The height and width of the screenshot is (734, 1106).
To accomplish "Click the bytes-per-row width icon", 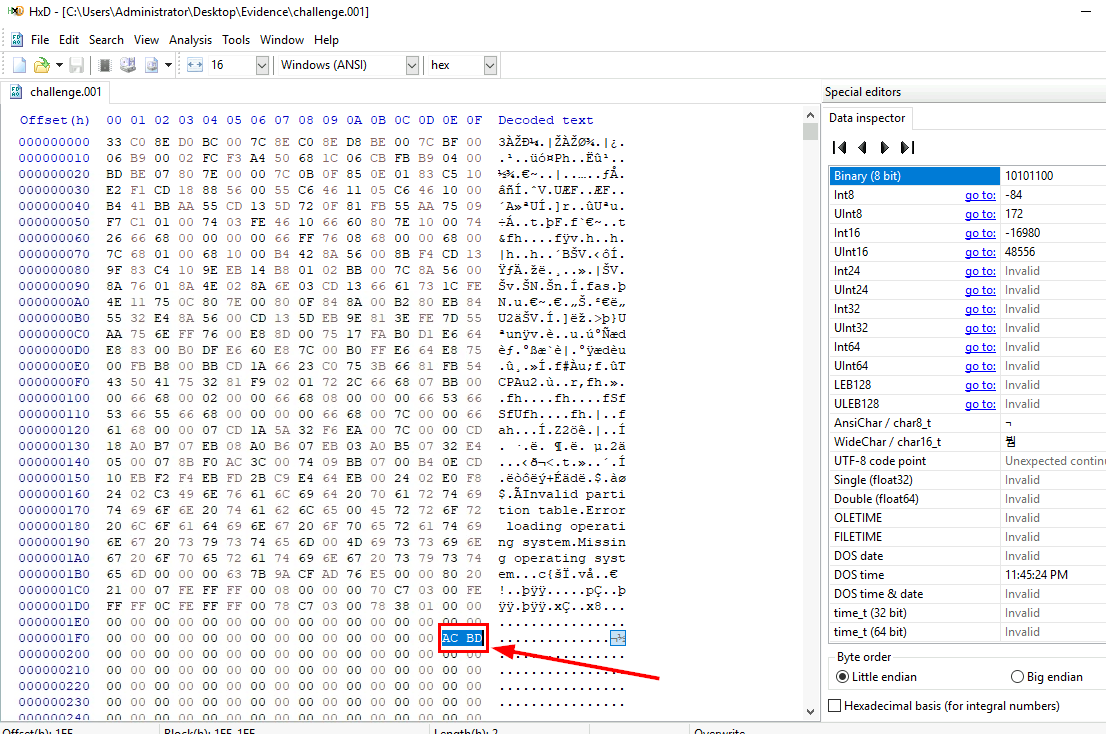I will pyautogui.click(x=195, y=66).
